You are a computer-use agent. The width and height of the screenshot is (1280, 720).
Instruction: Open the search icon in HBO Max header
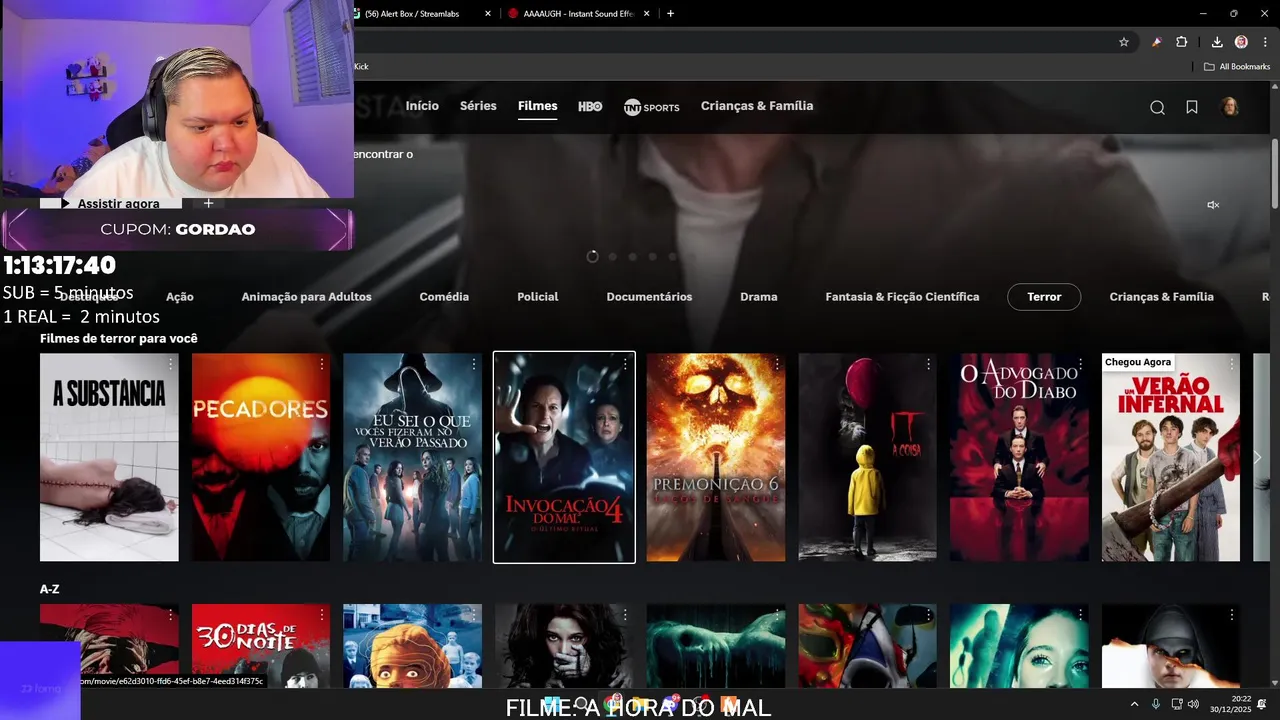(x=1157, y=108)
